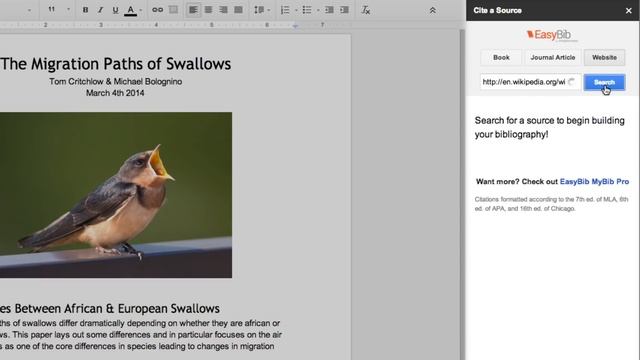Viewport: 640px width, 360px height.
Task: Click the Cite a Source panel title
Action: [x=498, y=11]
